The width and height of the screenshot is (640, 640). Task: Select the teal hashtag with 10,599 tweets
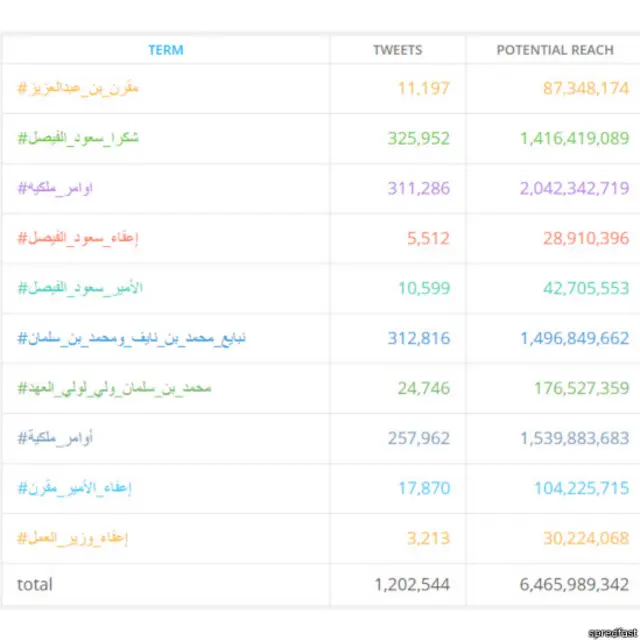click(80, 288)
